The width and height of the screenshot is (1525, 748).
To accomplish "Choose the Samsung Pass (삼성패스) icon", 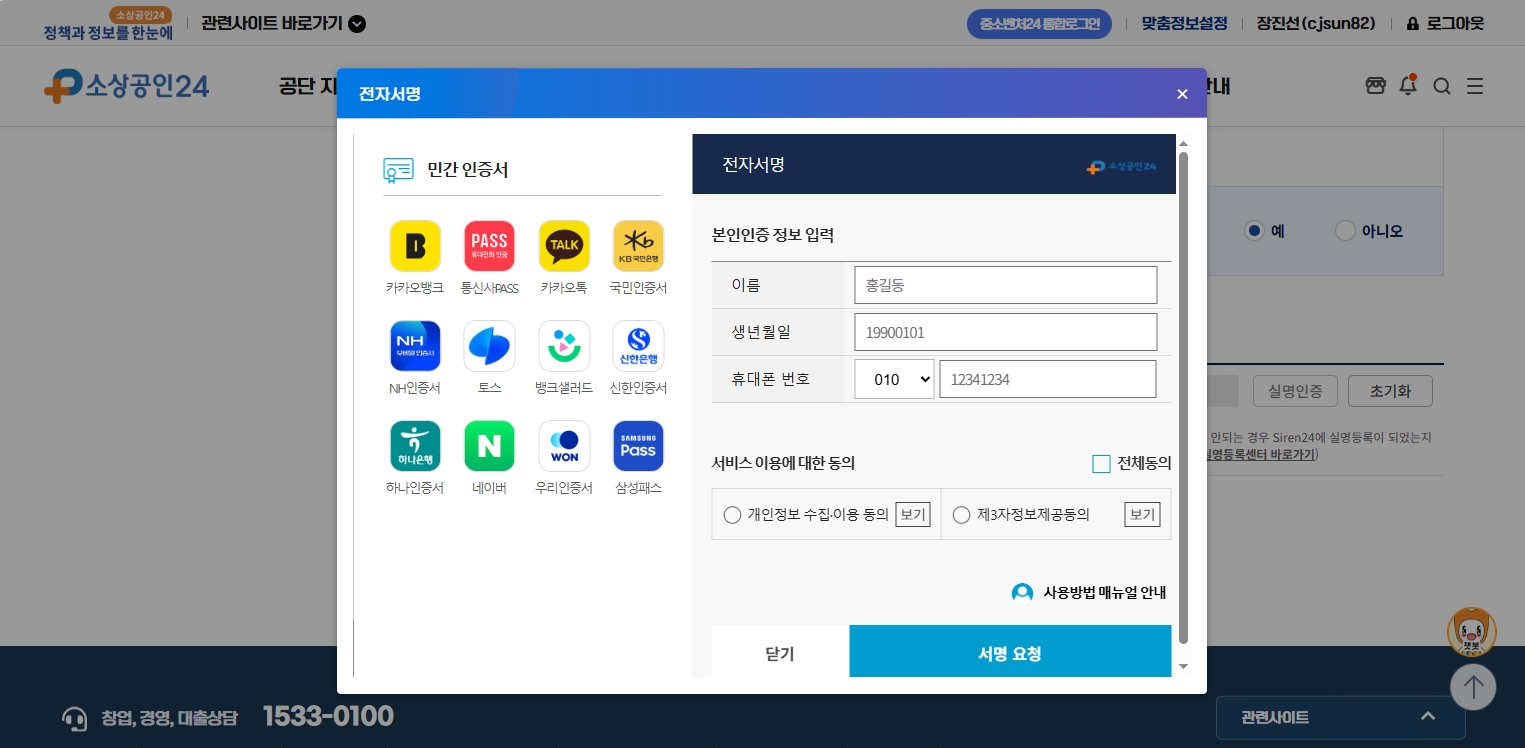I will [x=638, y=446].
